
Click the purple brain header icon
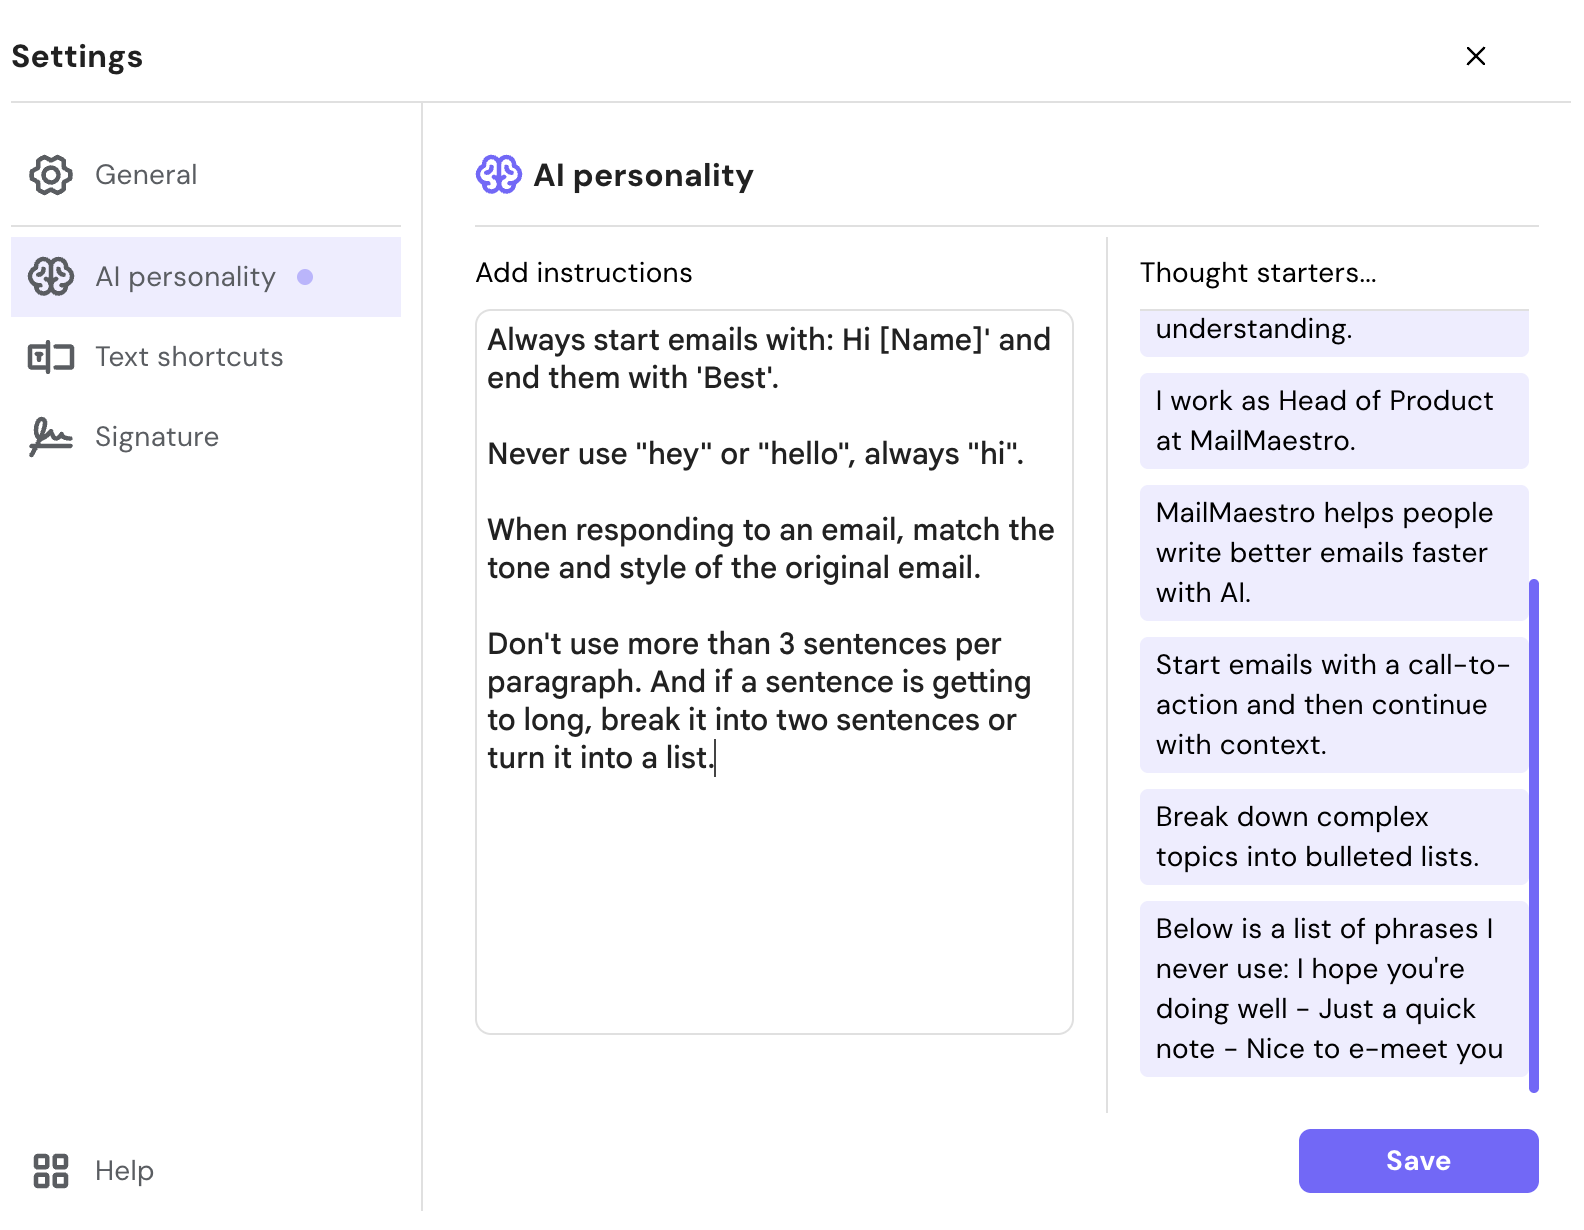point(498,175)
